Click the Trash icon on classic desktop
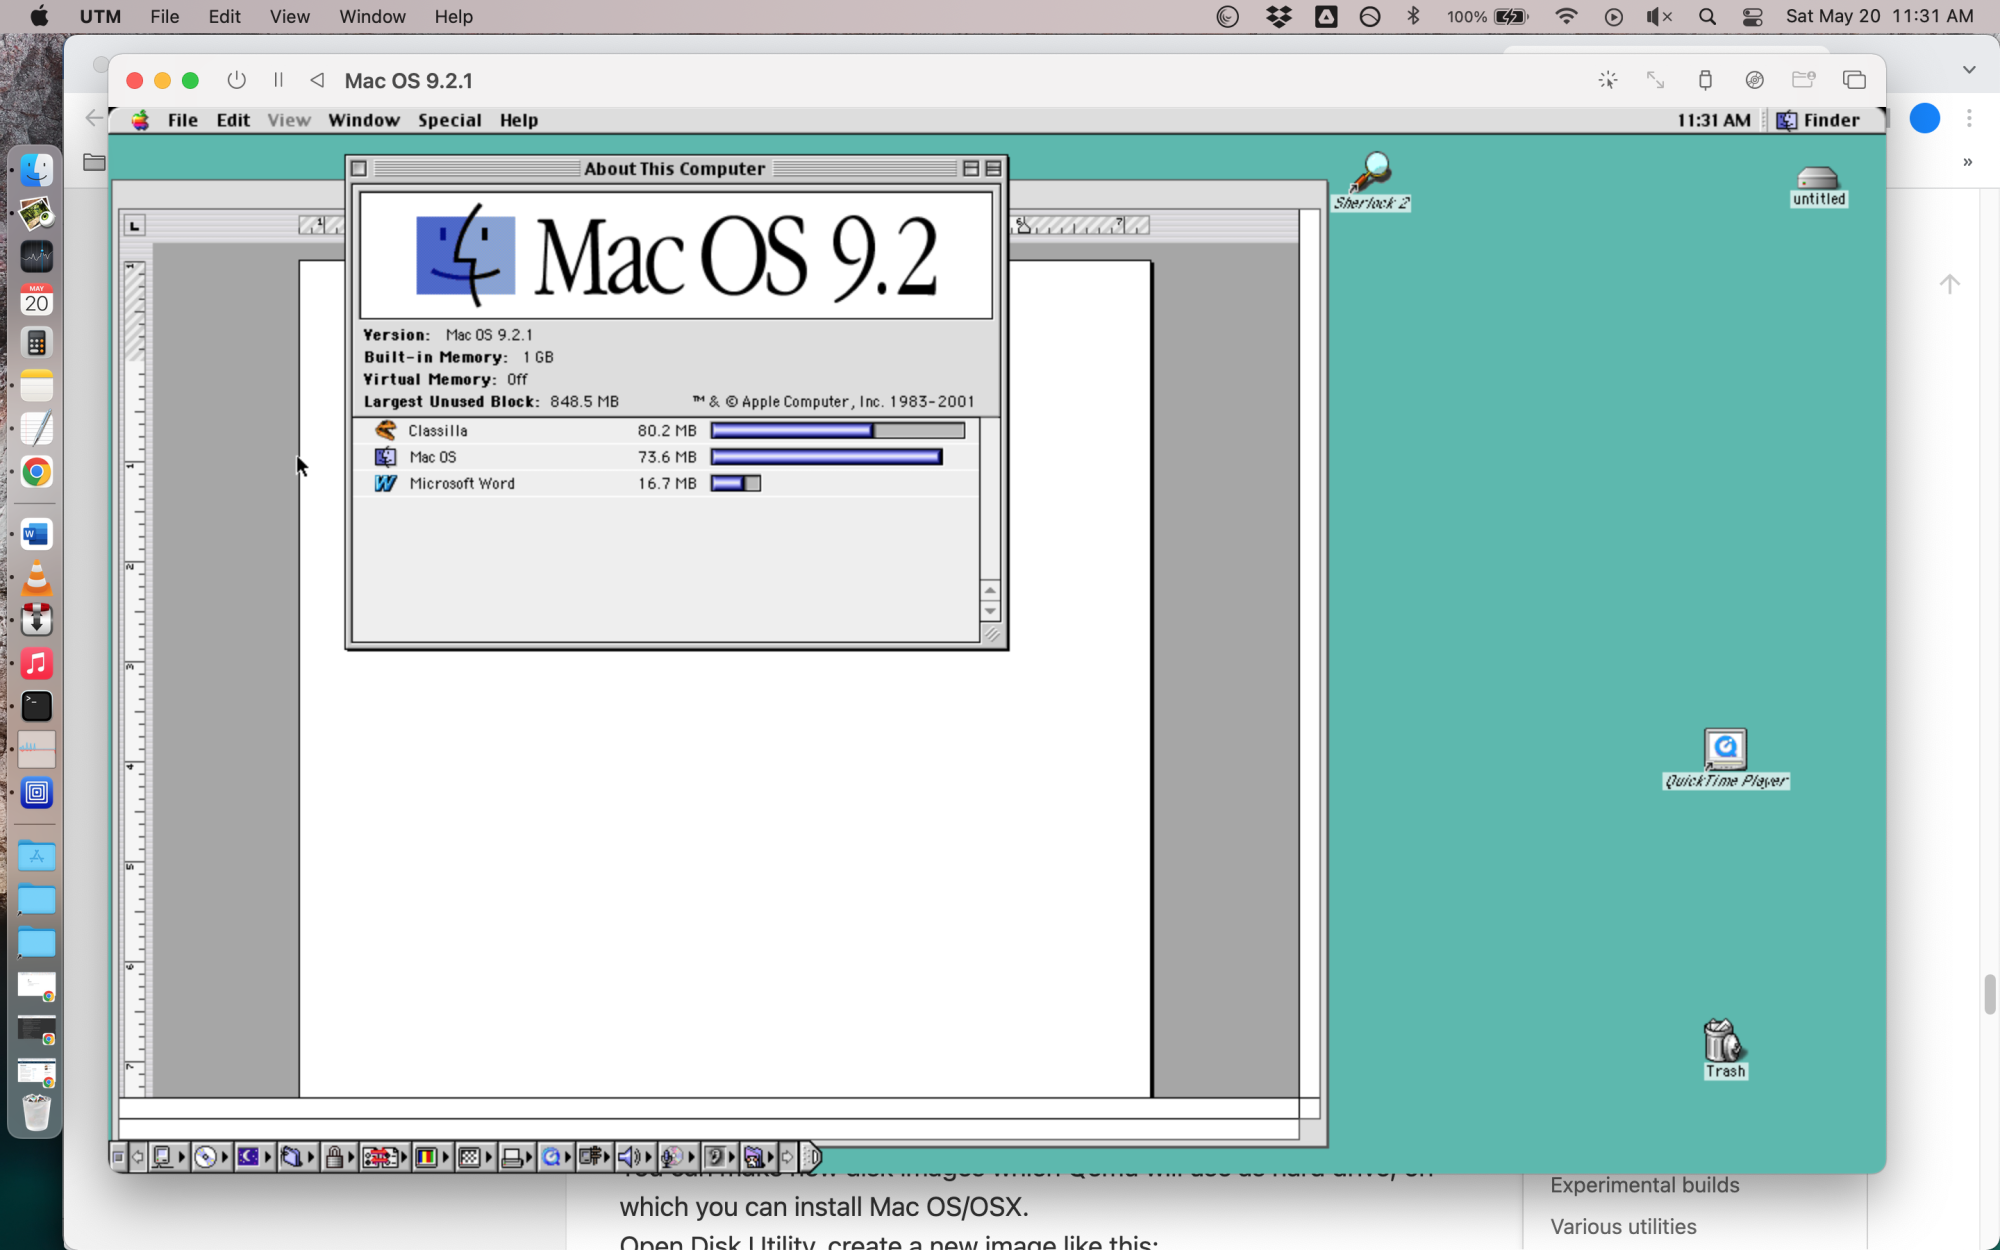Screen dimensions: 2000x1250 tap(1723, 1042)
